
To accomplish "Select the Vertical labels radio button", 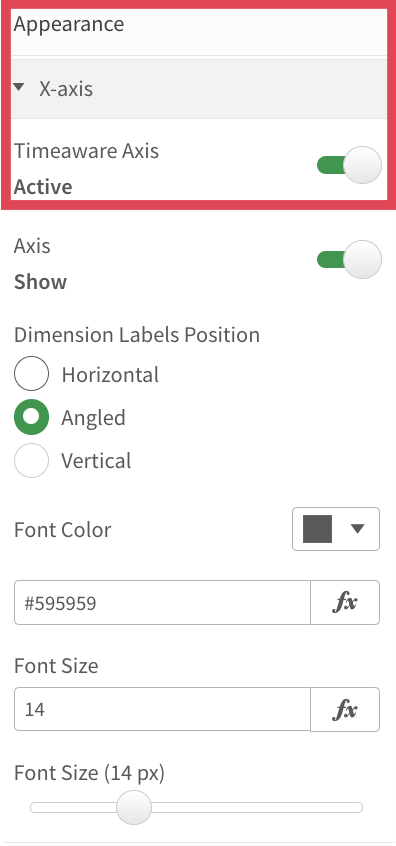I will click(31, 460).
